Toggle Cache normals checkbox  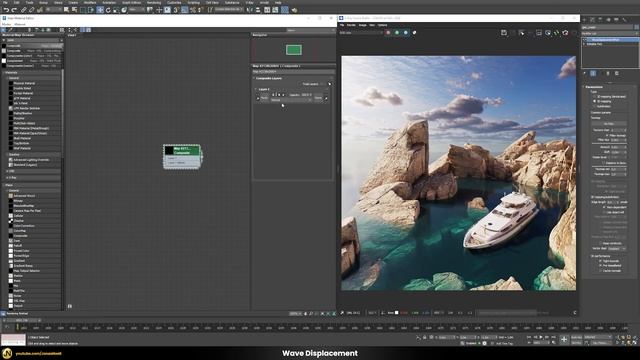tap(600, 271)
